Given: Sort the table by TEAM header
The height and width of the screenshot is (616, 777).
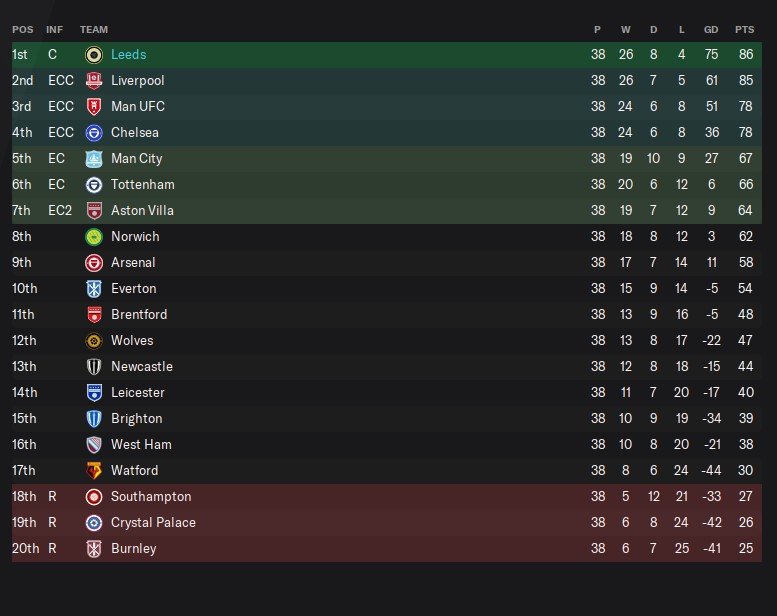Looking at the screenshot, I should point(94,30).
